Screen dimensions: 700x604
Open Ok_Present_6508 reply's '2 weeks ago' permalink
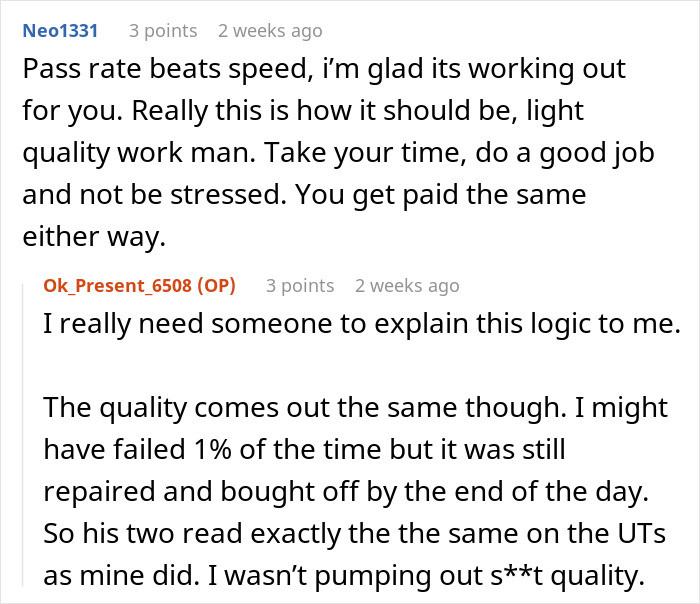tap(407, 286)
